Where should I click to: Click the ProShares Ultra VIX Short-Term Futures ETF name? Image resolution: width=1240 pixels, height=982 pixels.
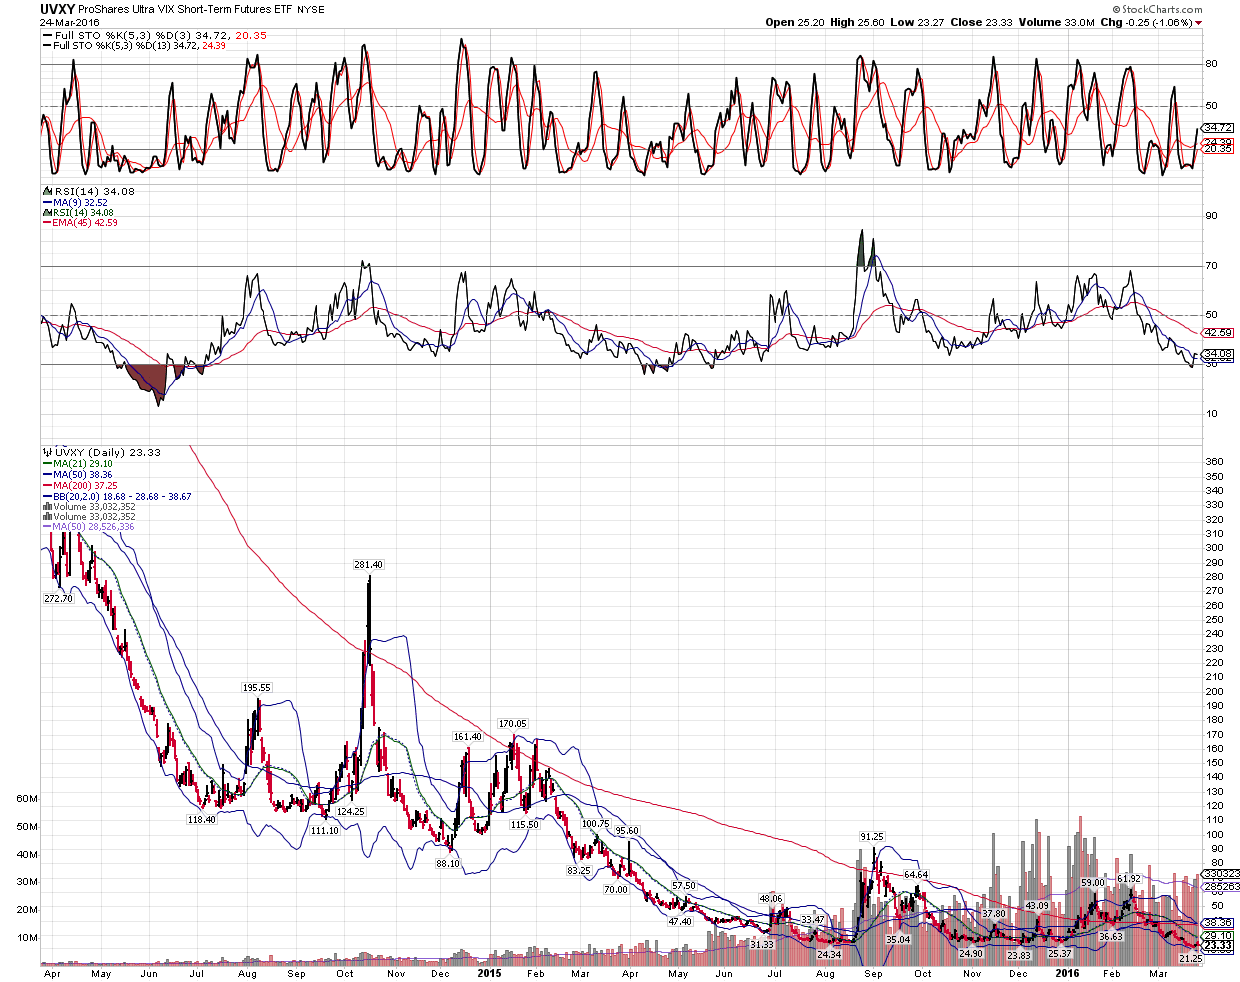coord(185,9)
